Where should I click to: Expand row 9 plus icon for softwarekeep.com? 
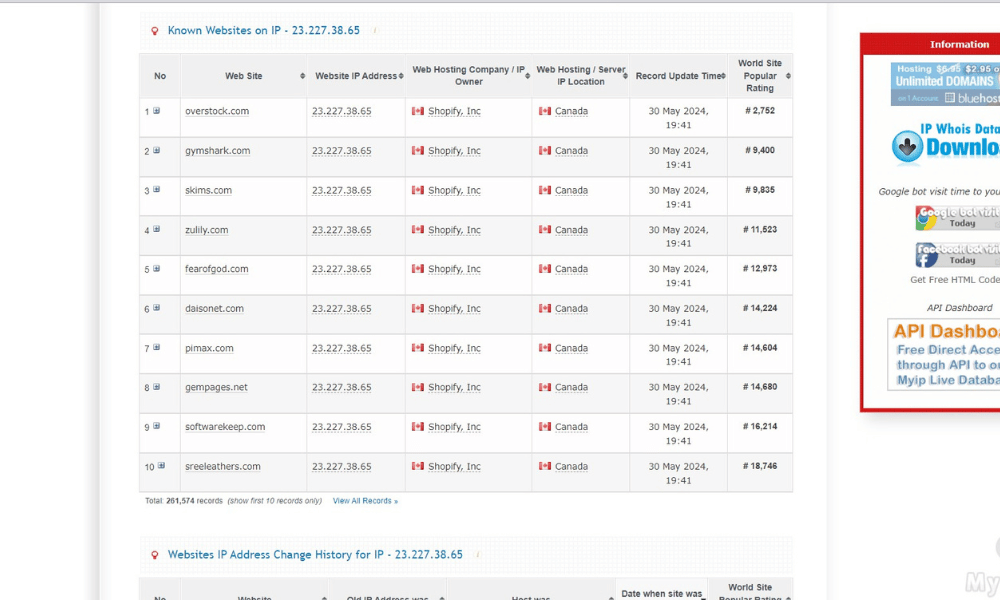[156, 427]
